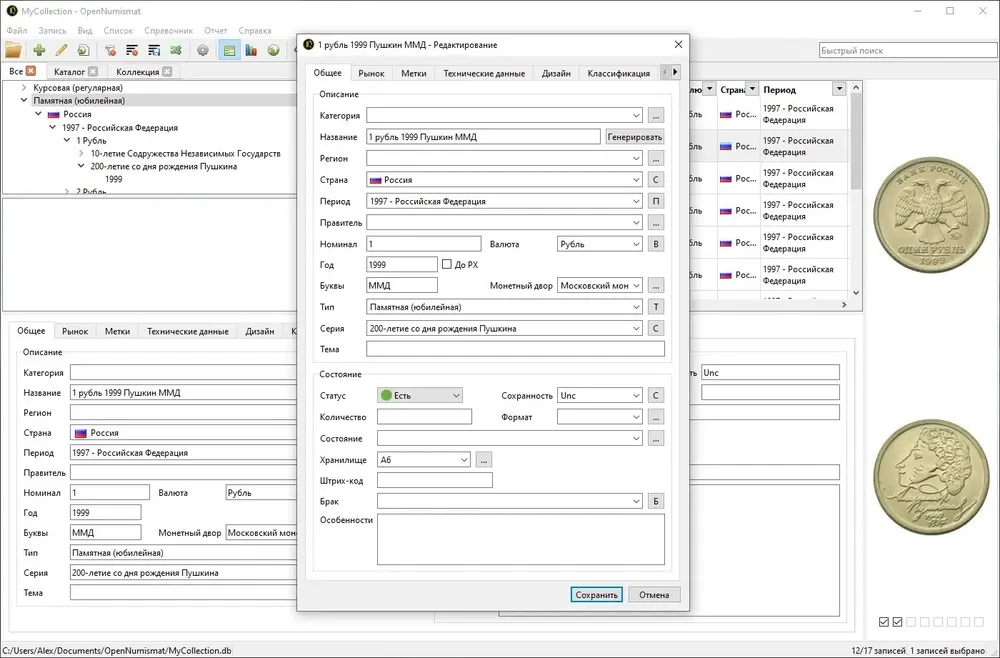This screenshot has height=658, width=1000.
Task: Show statistics with the bar chart icon
Action: [251, 50]
